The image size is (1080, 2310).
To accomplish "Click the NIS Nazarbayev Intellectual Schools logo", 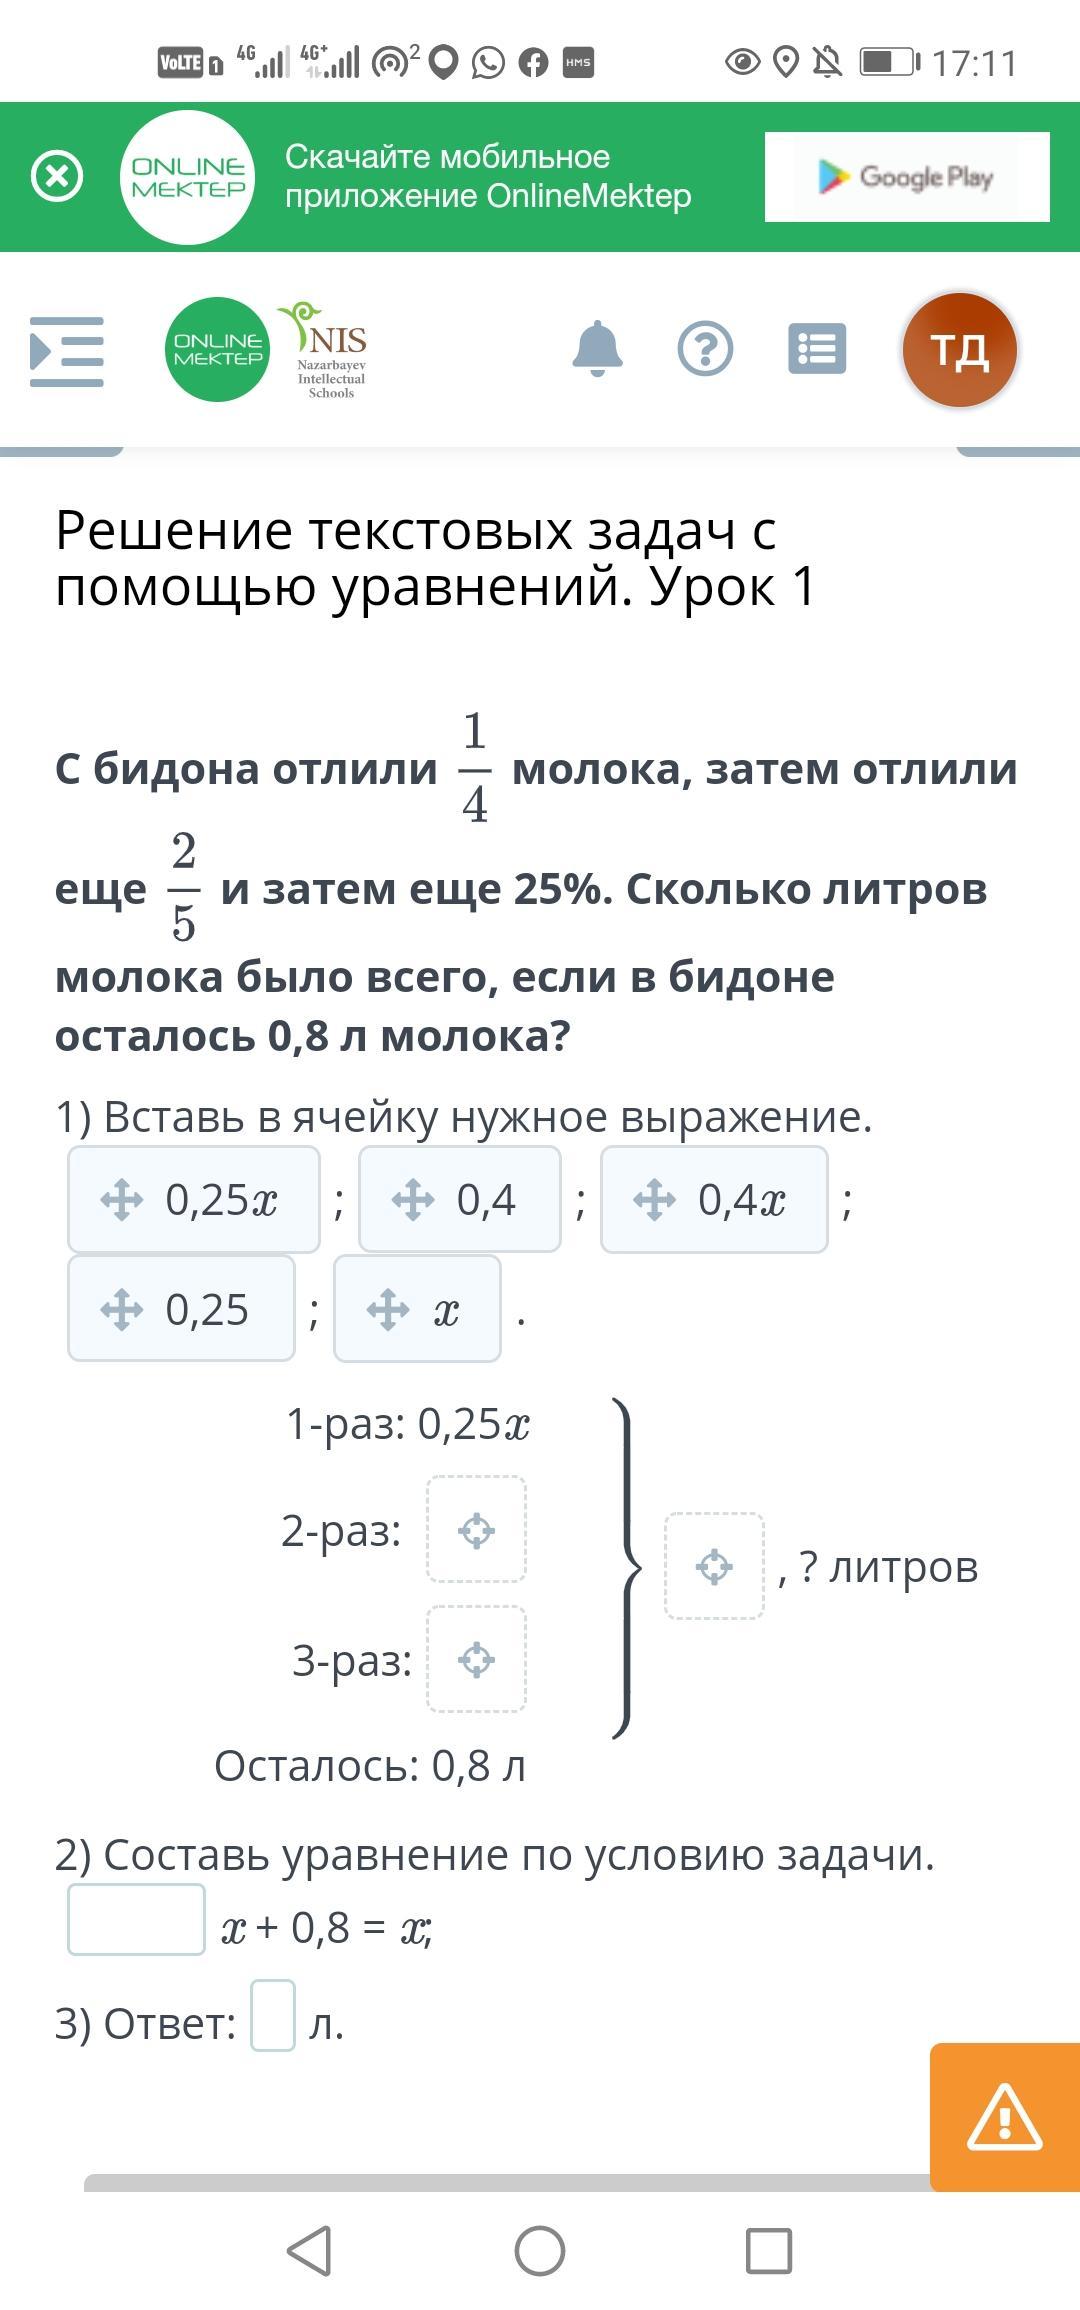I will pos(325,351).
